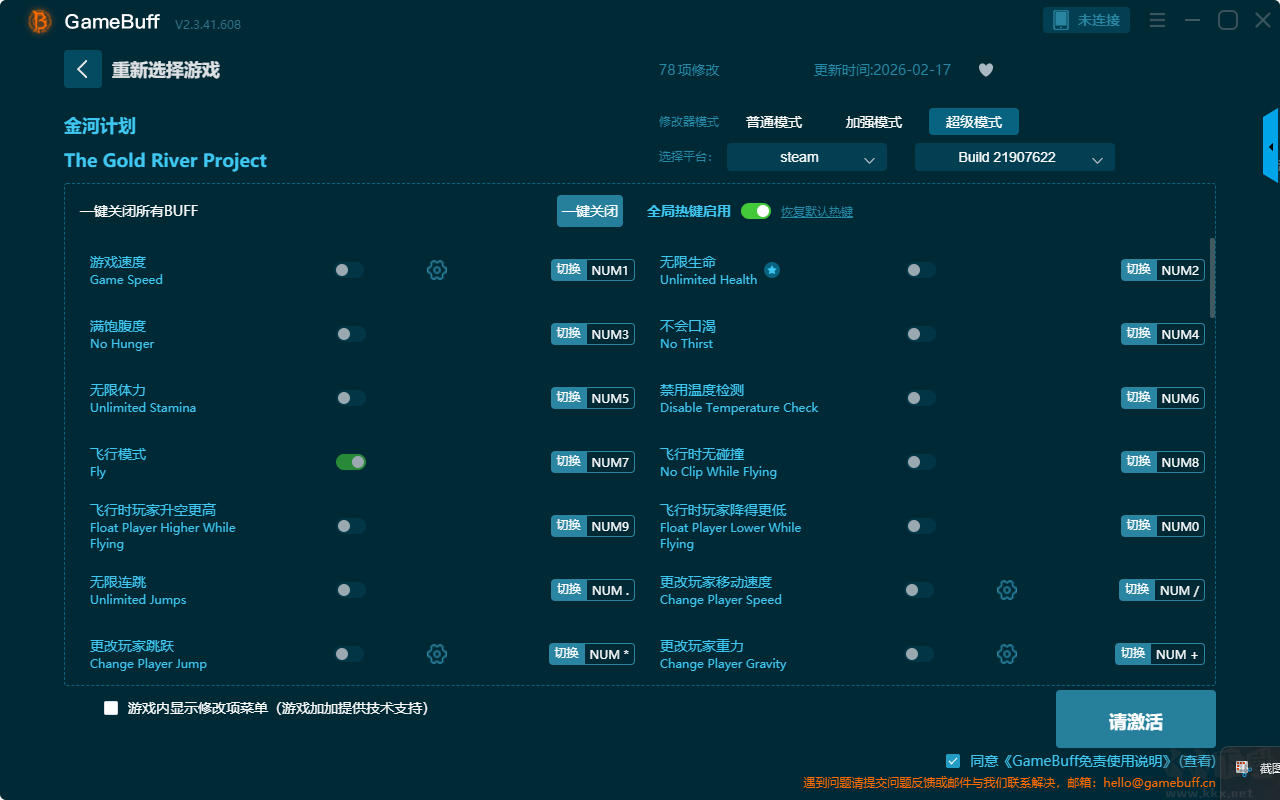Image resolution: width=1280 pixels, height=800 pixels.
Task: Switch on Unlimited Stamina
Action: click(x=350, y=398)
